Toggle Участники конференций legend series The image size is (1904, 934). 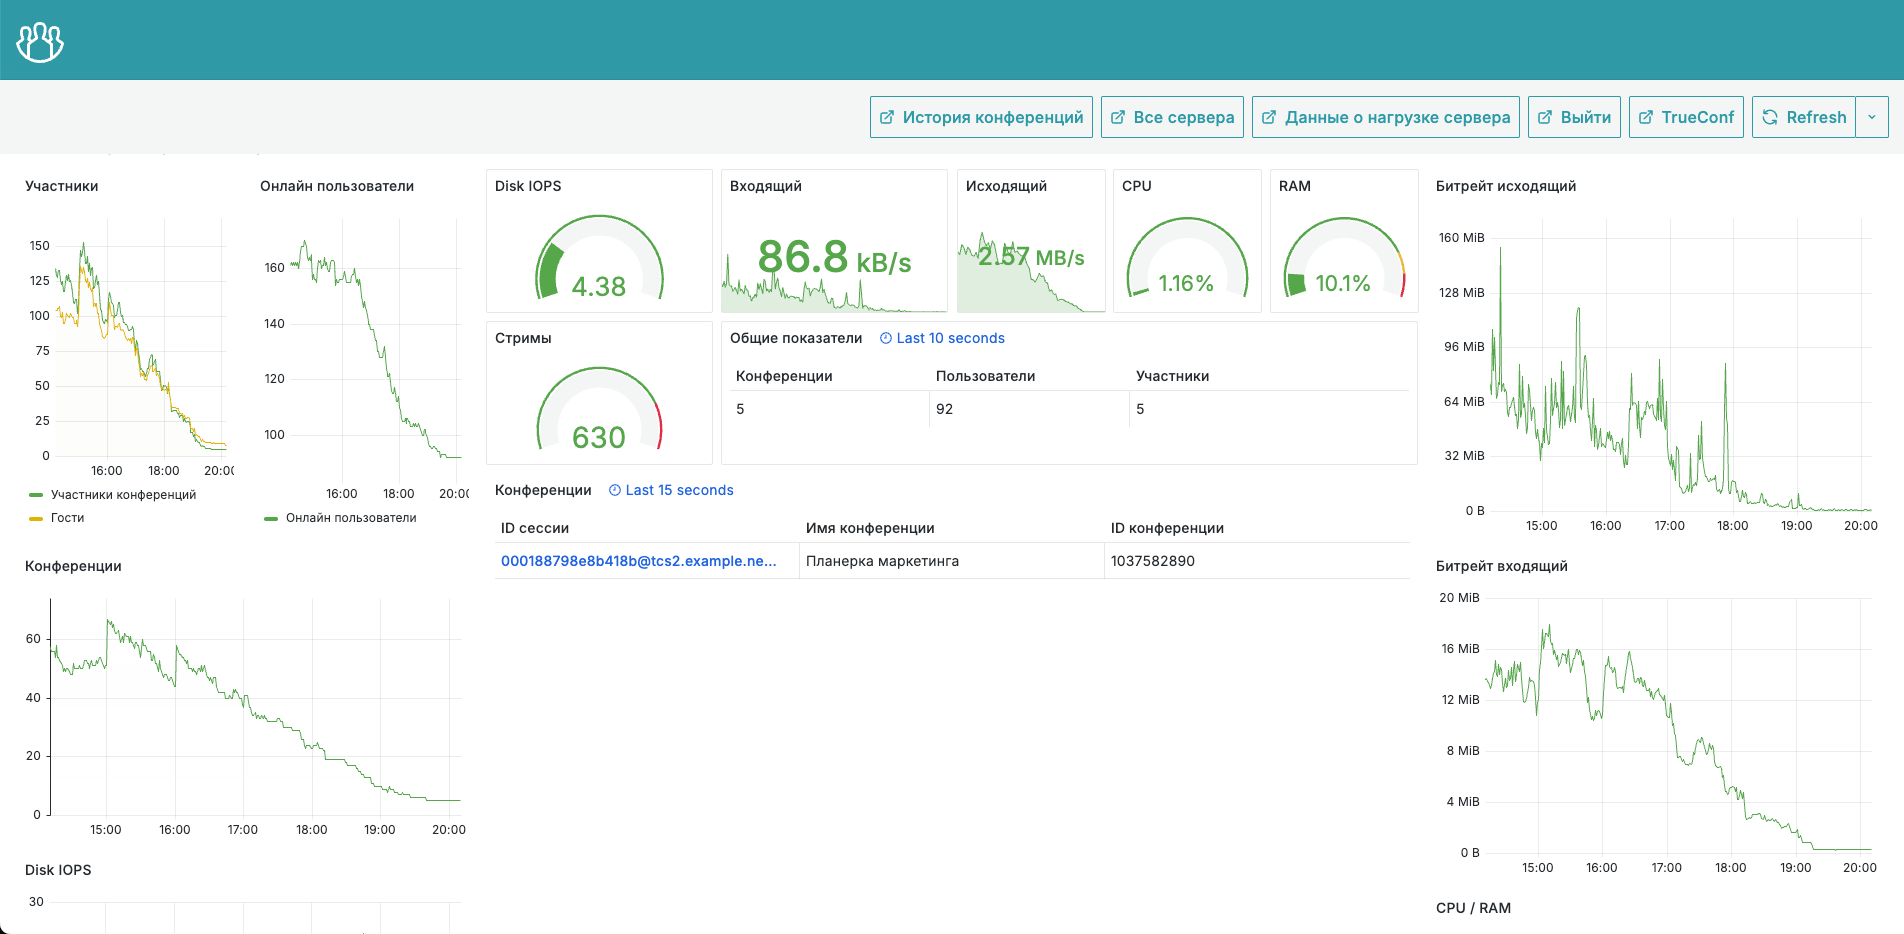(x=124, y=495)
